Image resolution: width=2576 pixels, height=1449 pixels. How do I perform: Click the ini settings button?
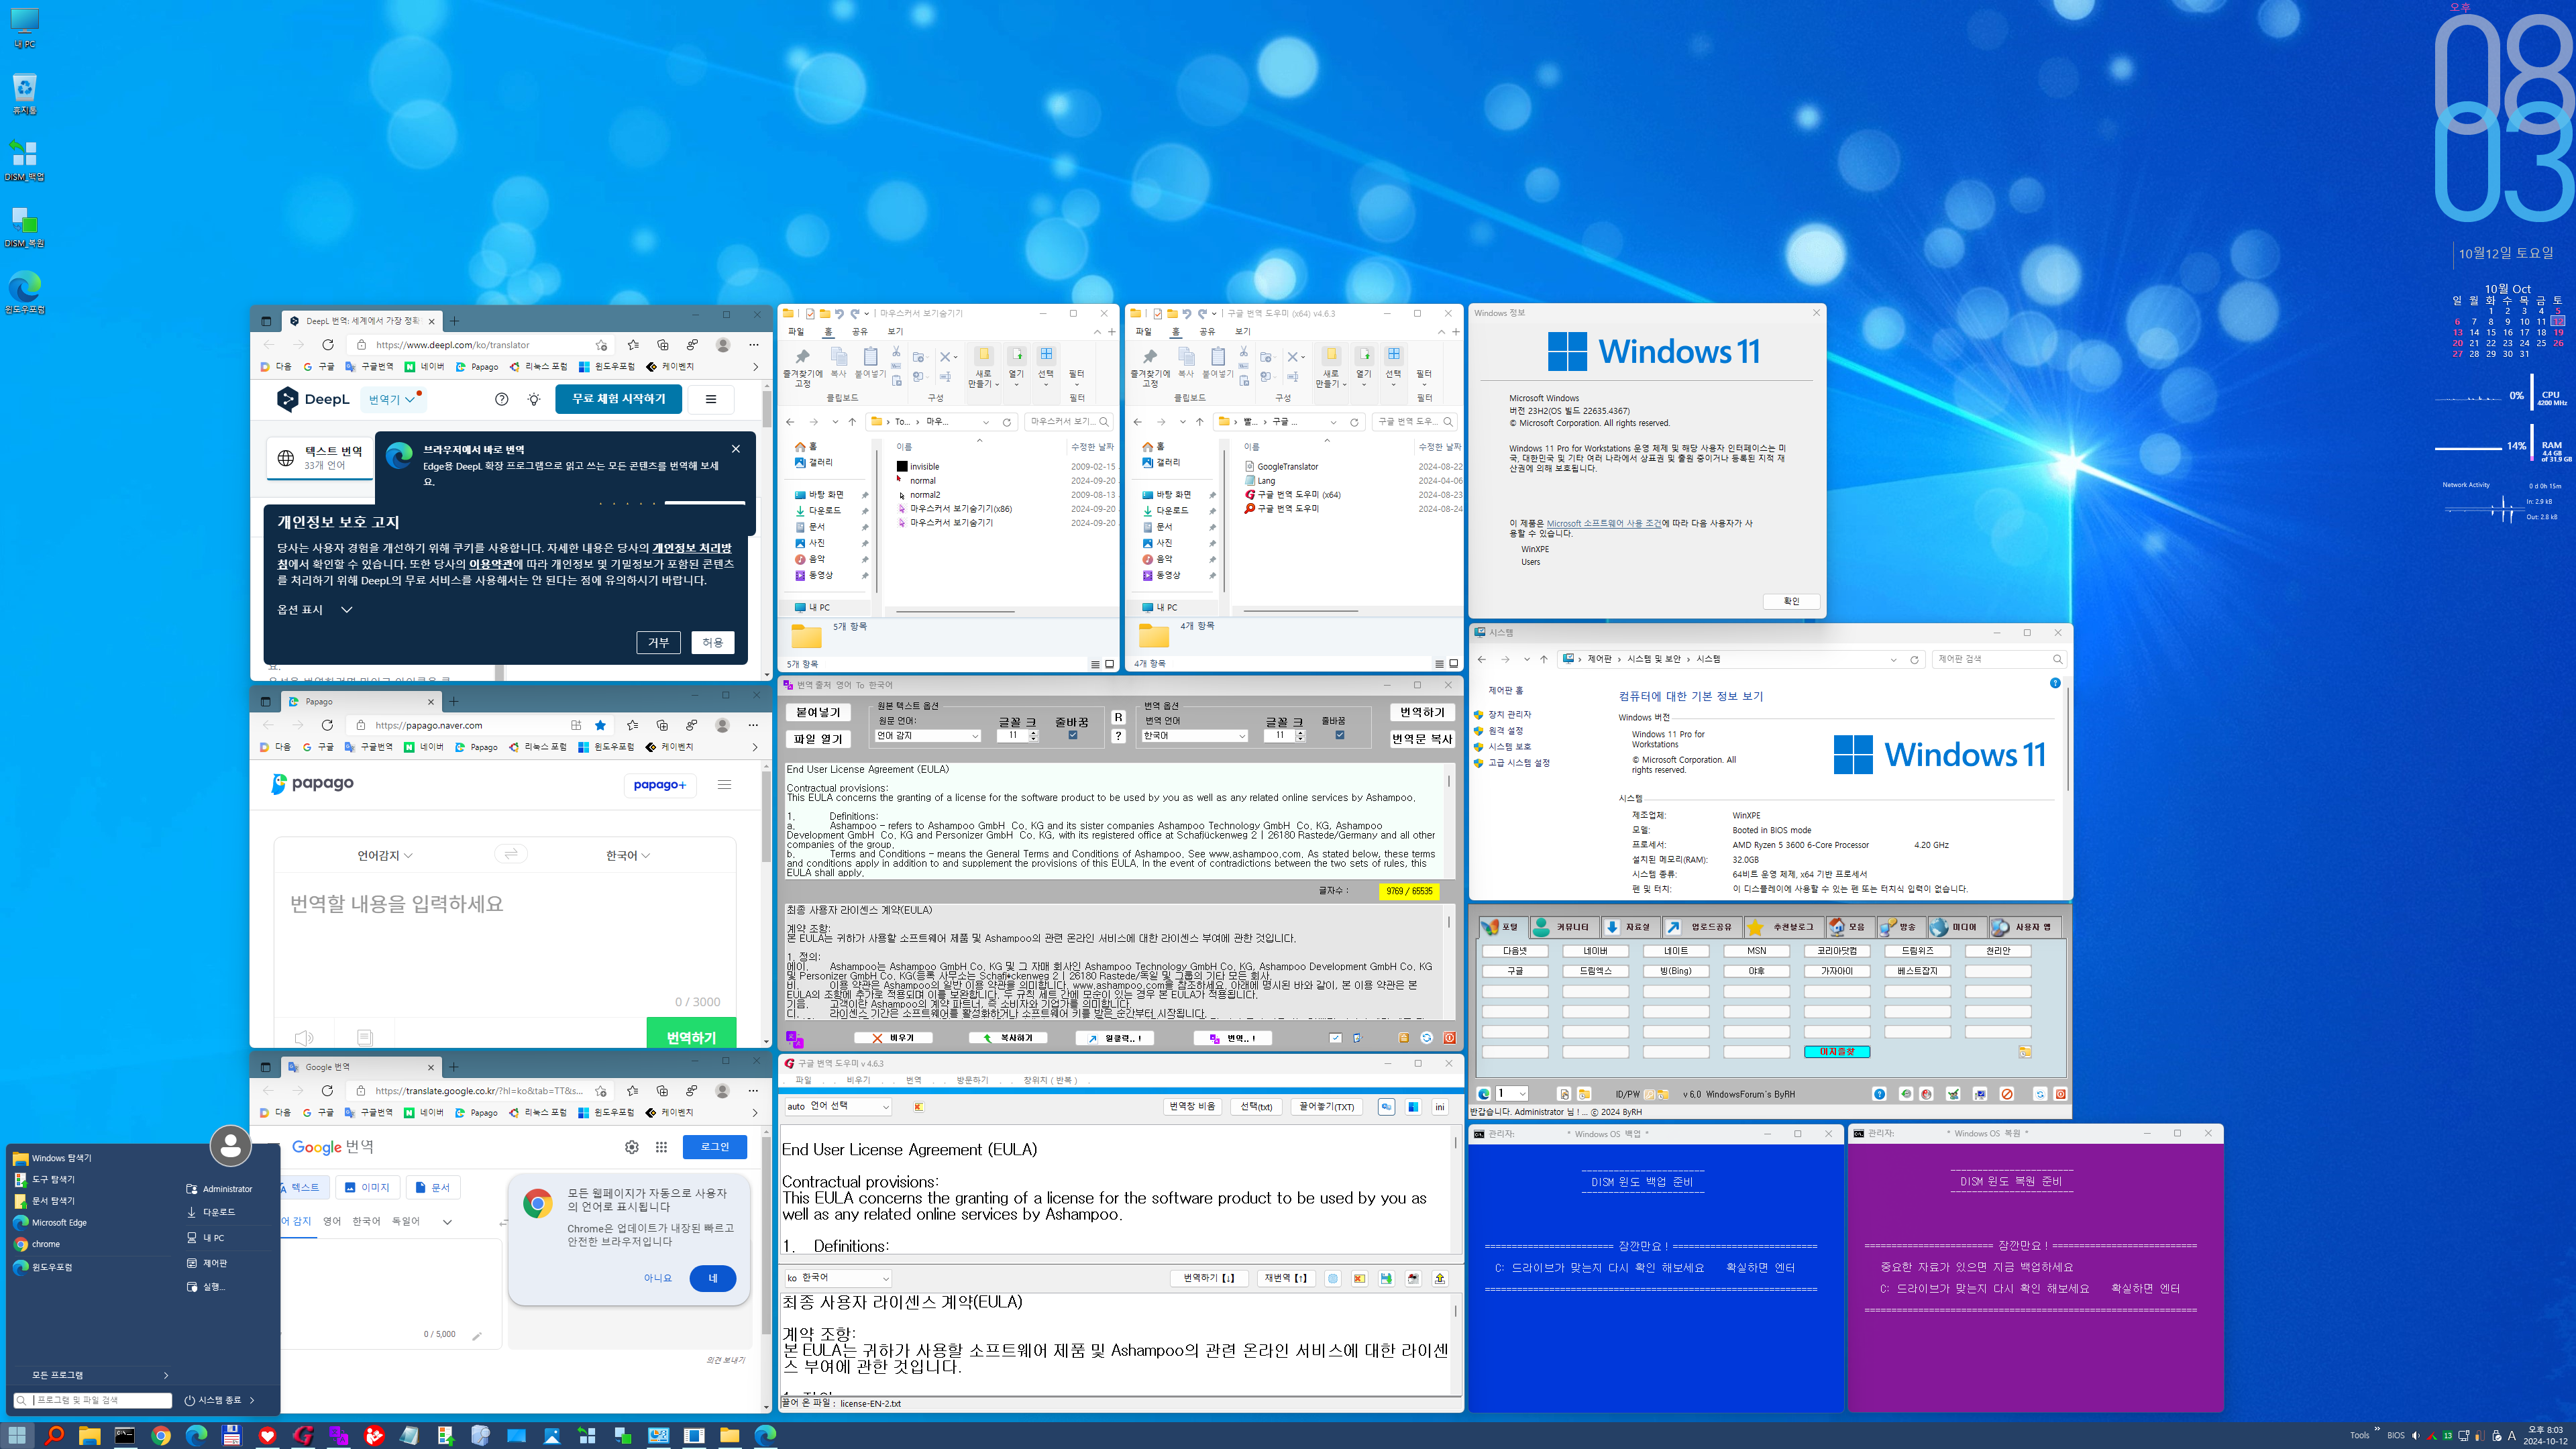[x=1440, y=1107]
